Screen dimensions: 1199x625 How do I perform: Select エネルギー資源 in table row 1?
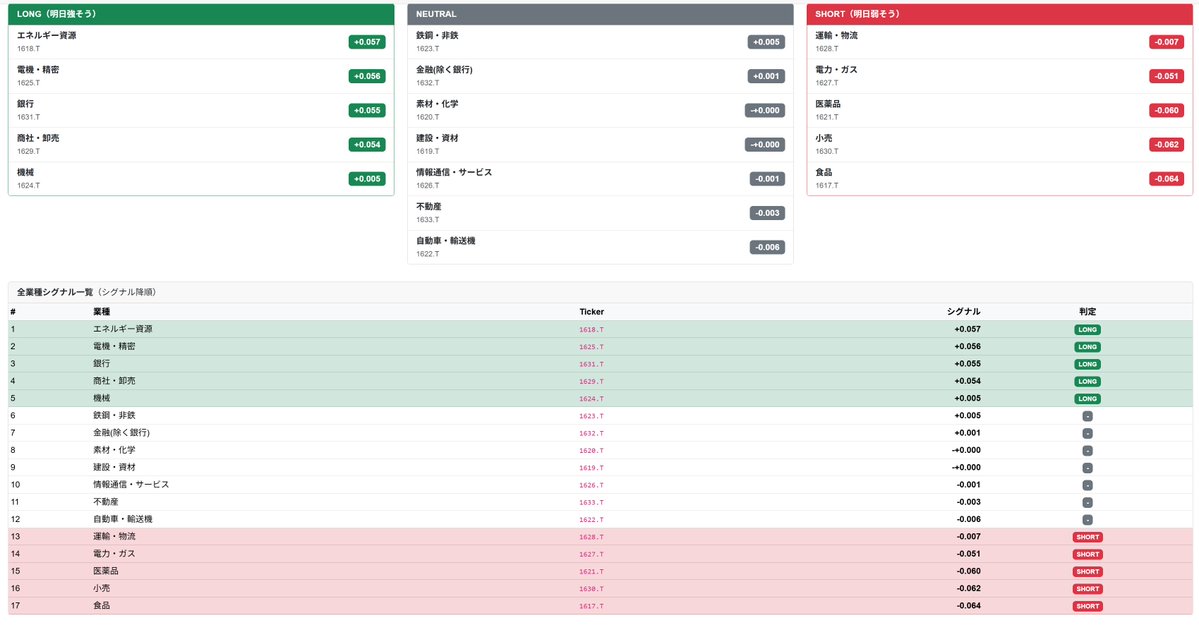[123, 329]
